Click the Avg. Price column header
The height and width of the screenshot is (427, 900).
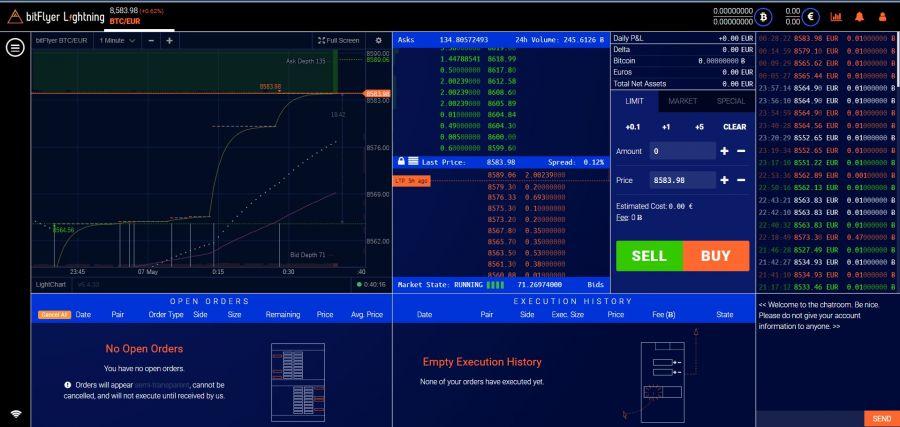point(367,315)
